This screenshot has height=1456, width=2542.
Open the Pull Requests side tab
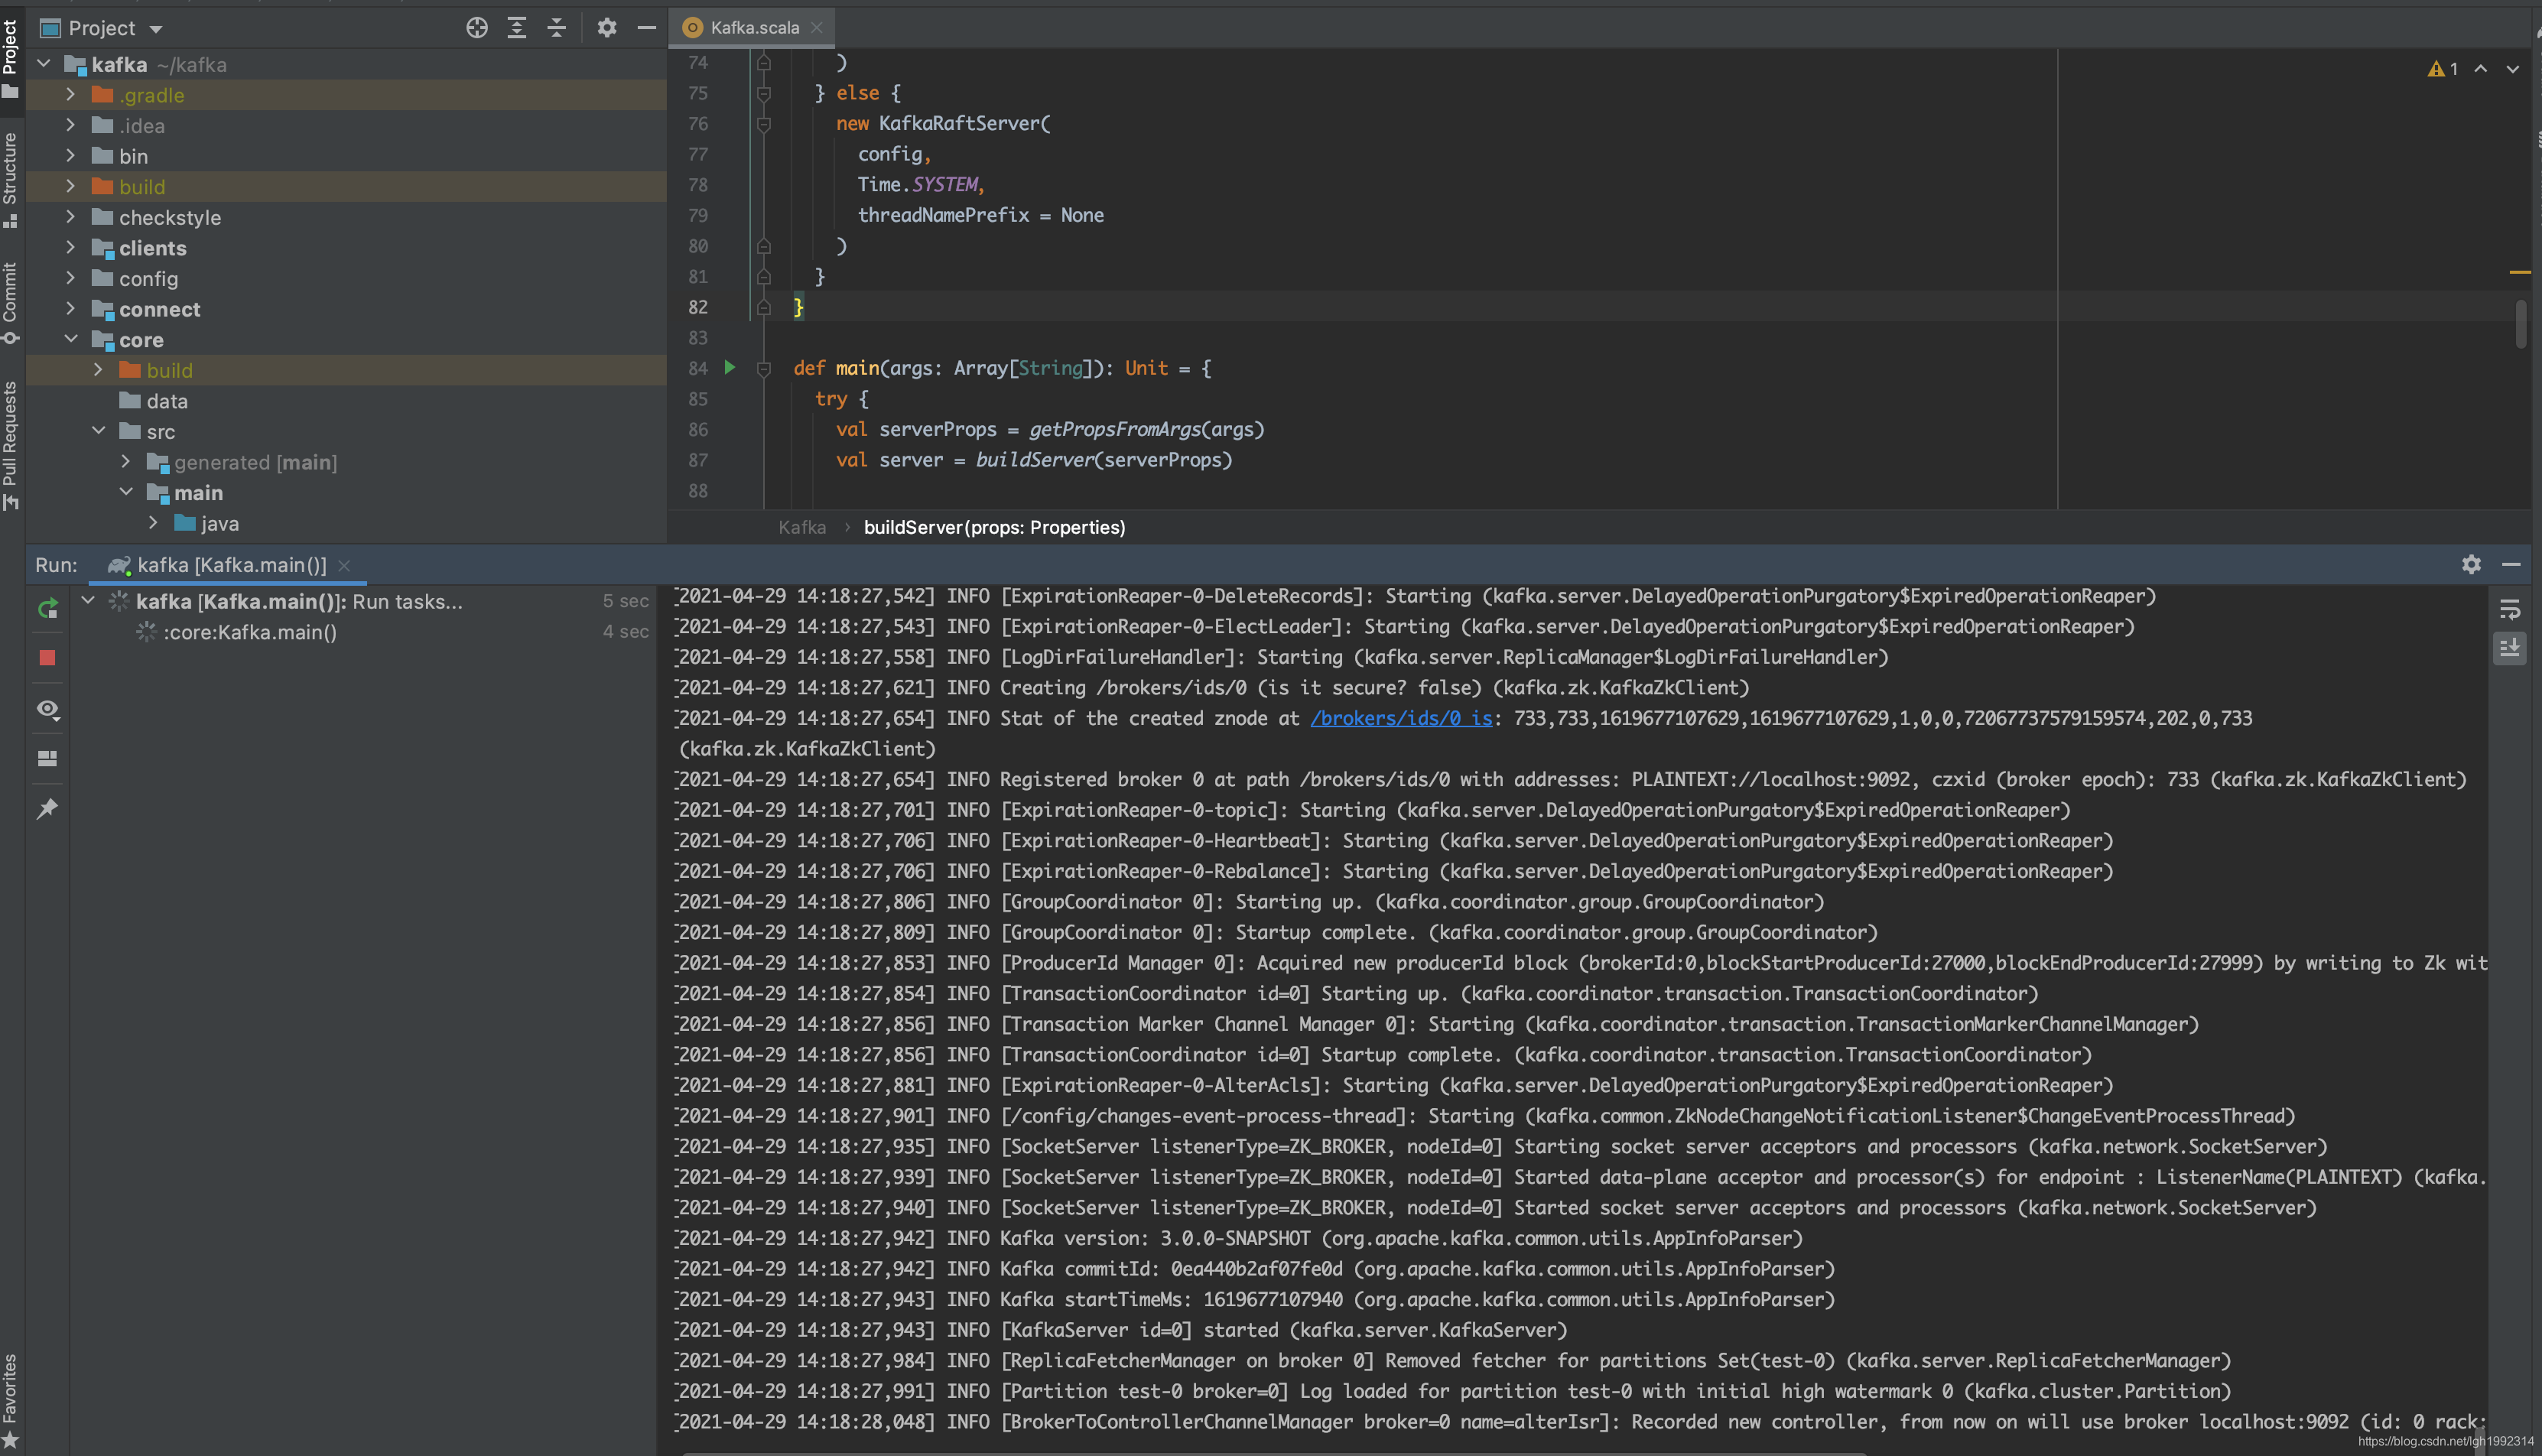pyautogui.click(x=10, y=445)
